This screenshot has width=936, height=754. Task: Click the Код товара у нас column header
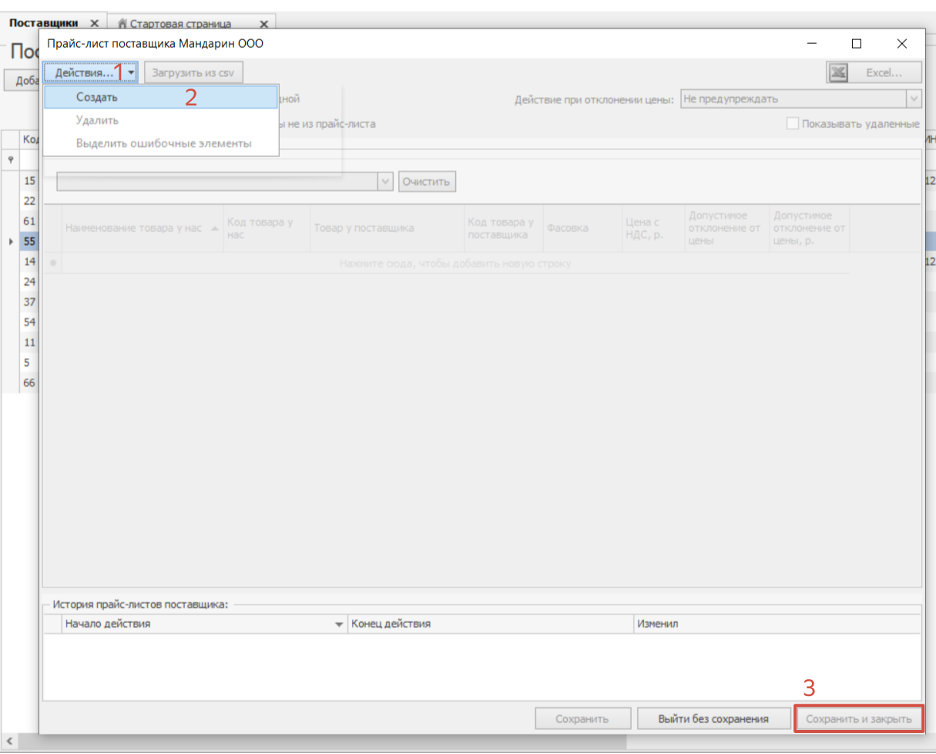click(x=266, y=228)
